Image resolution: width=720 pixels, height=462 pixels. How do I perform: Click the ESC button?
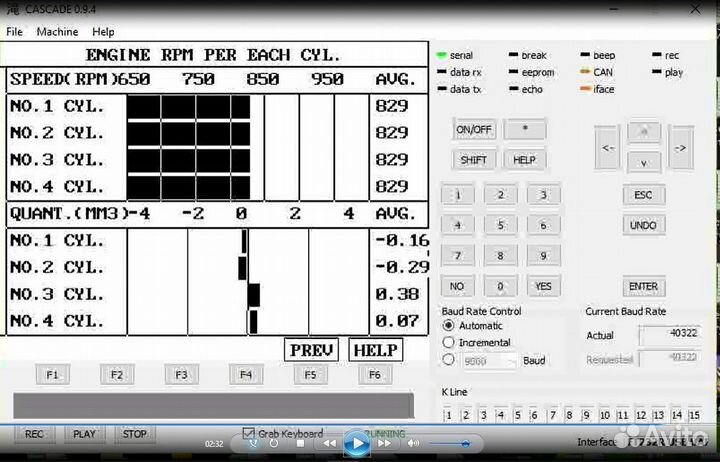643,195
